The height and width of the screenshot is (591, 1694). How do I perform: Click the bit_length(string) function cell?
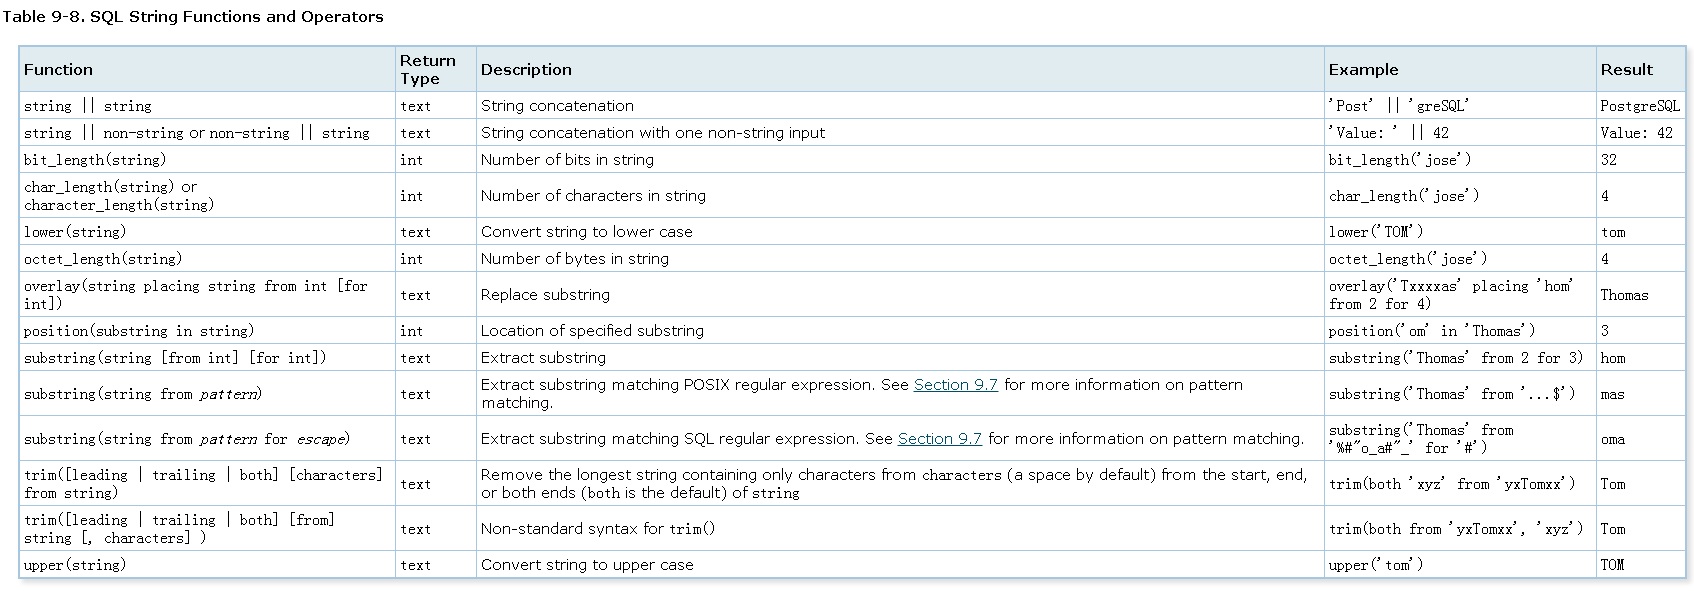pyautogui.click(x=95, y=160)
